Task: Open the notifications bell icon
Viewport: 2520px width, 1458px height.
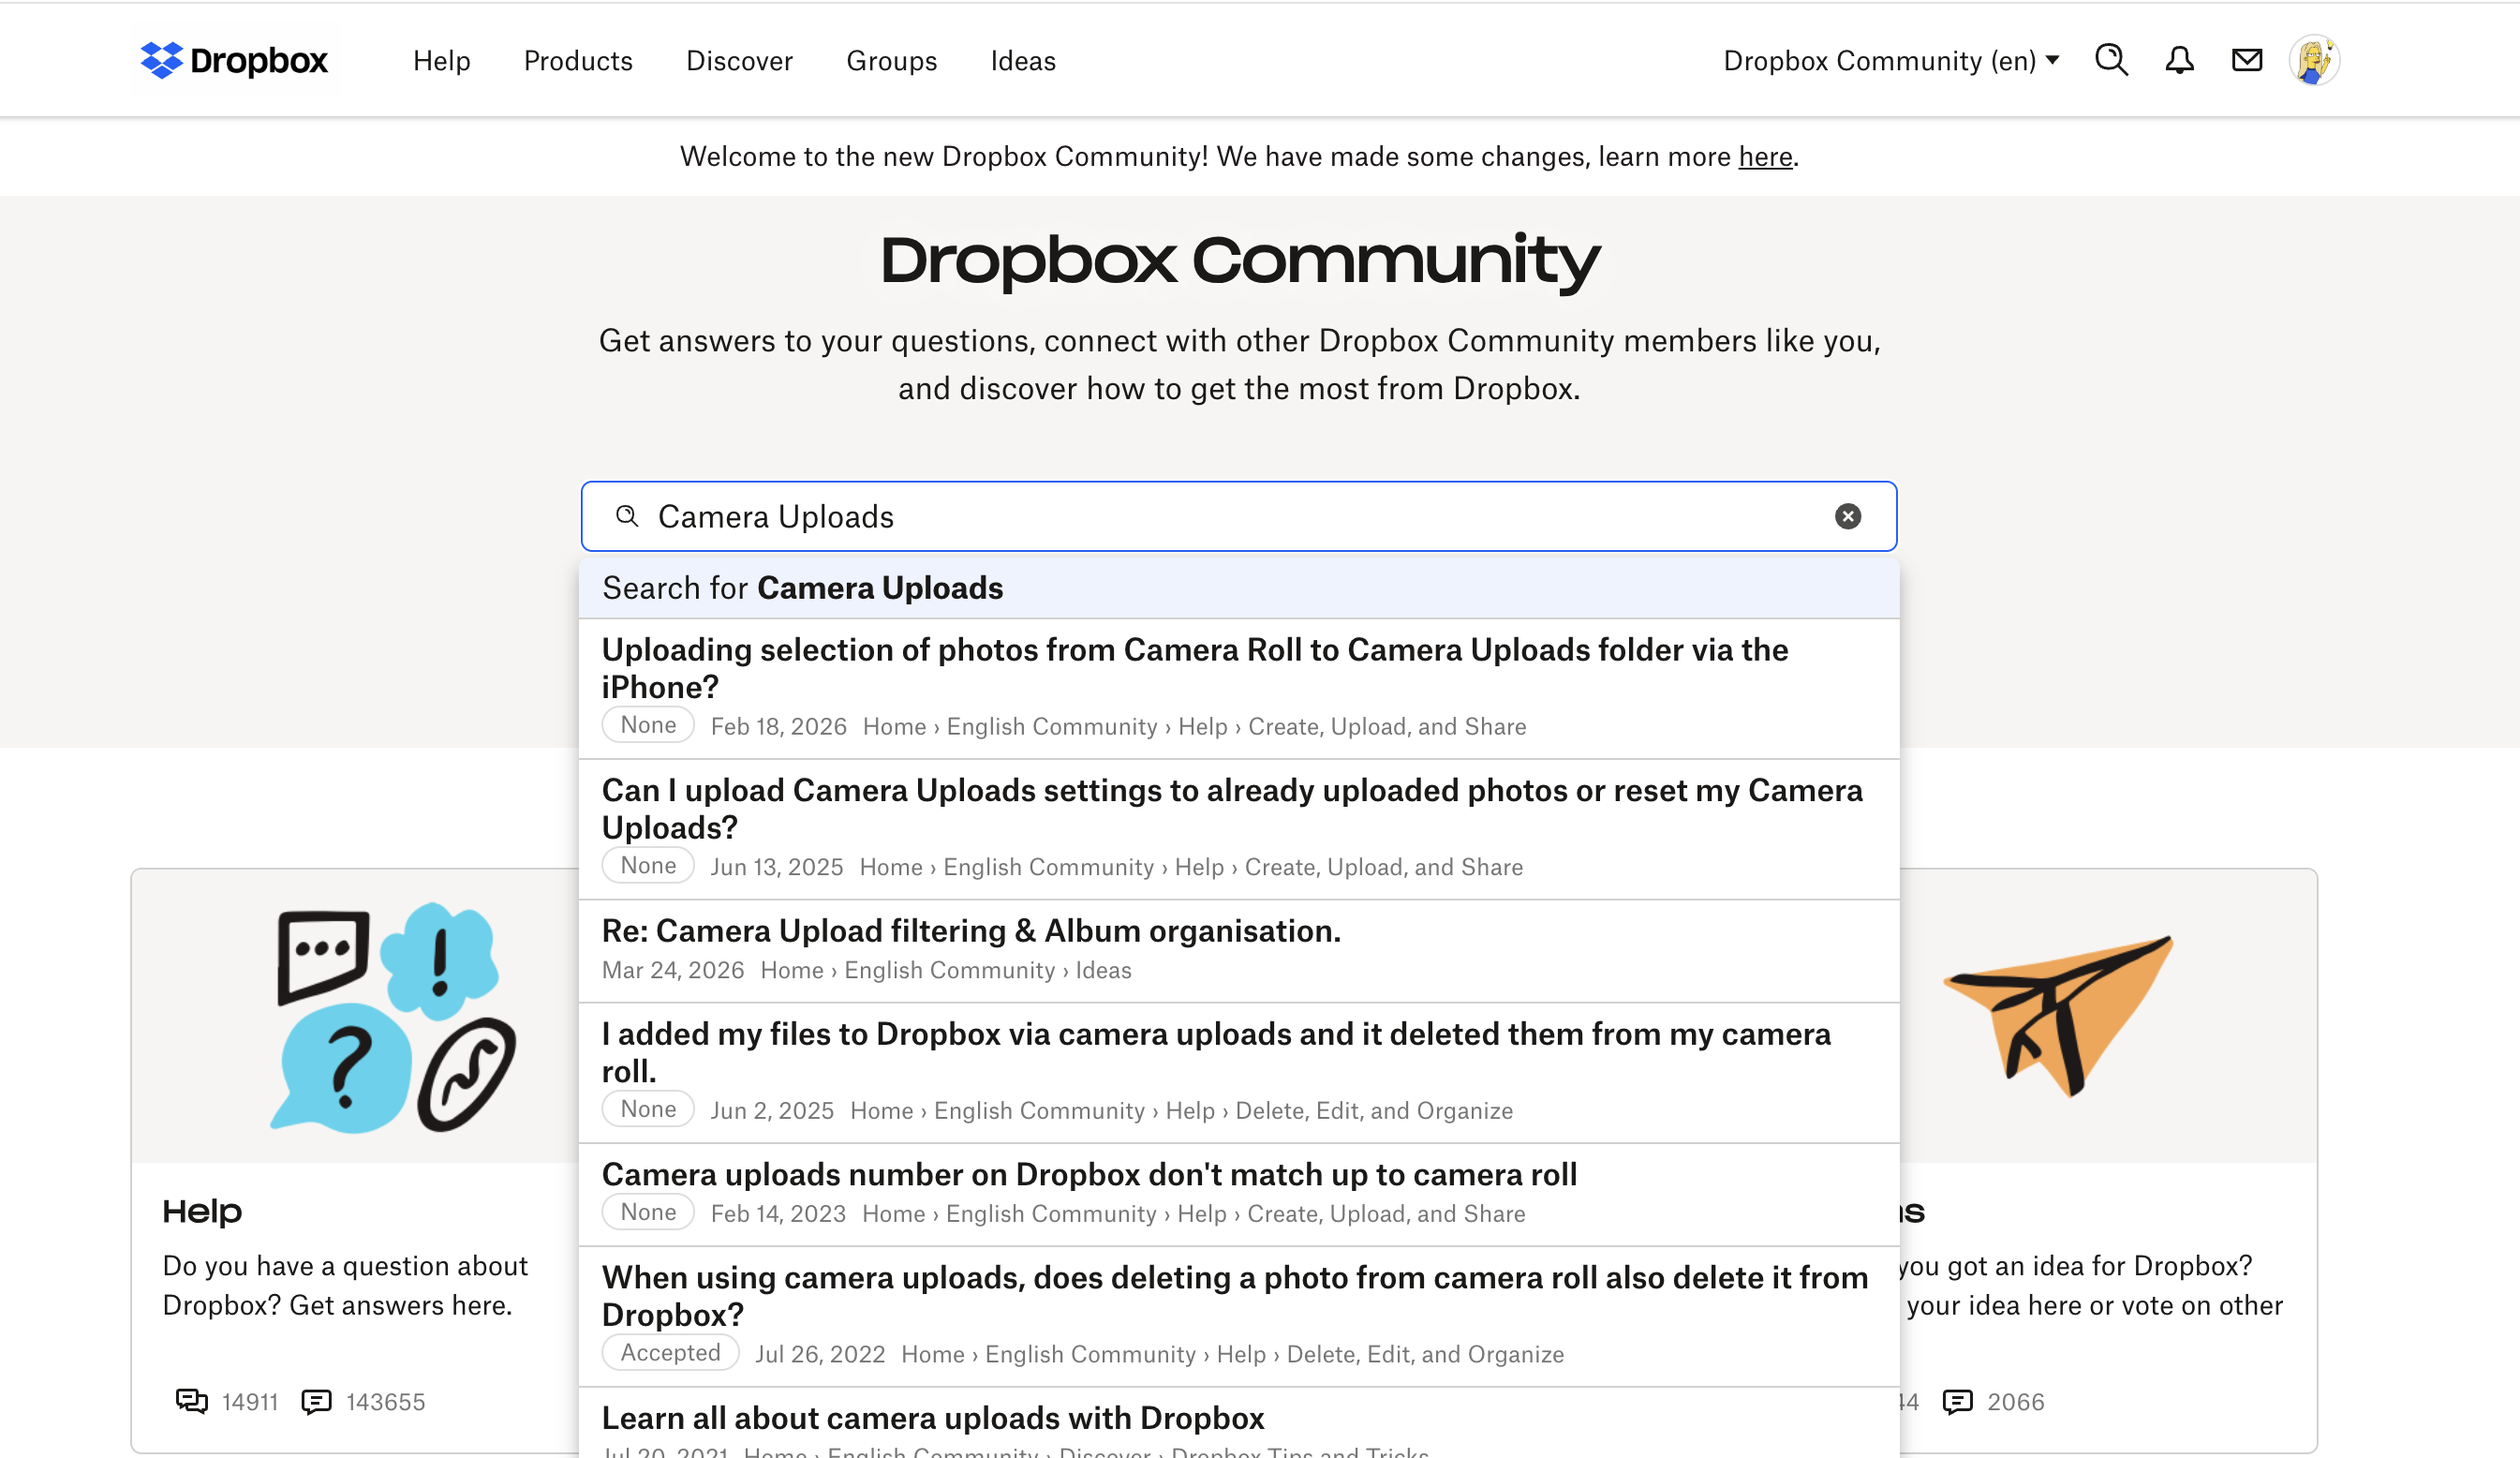Action: (2179, 60)
